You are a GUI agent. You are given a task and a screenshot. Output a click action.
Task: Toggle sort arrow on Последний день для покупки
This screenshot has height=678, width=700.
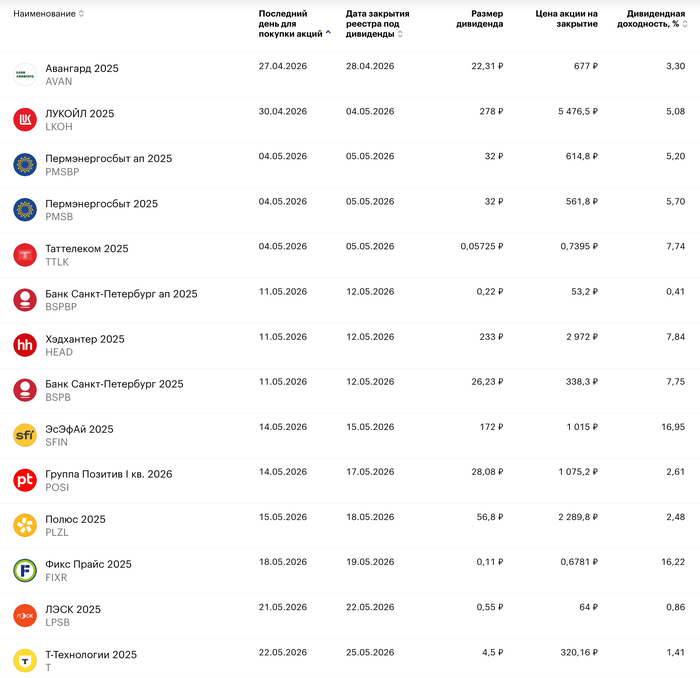point(328,33)
